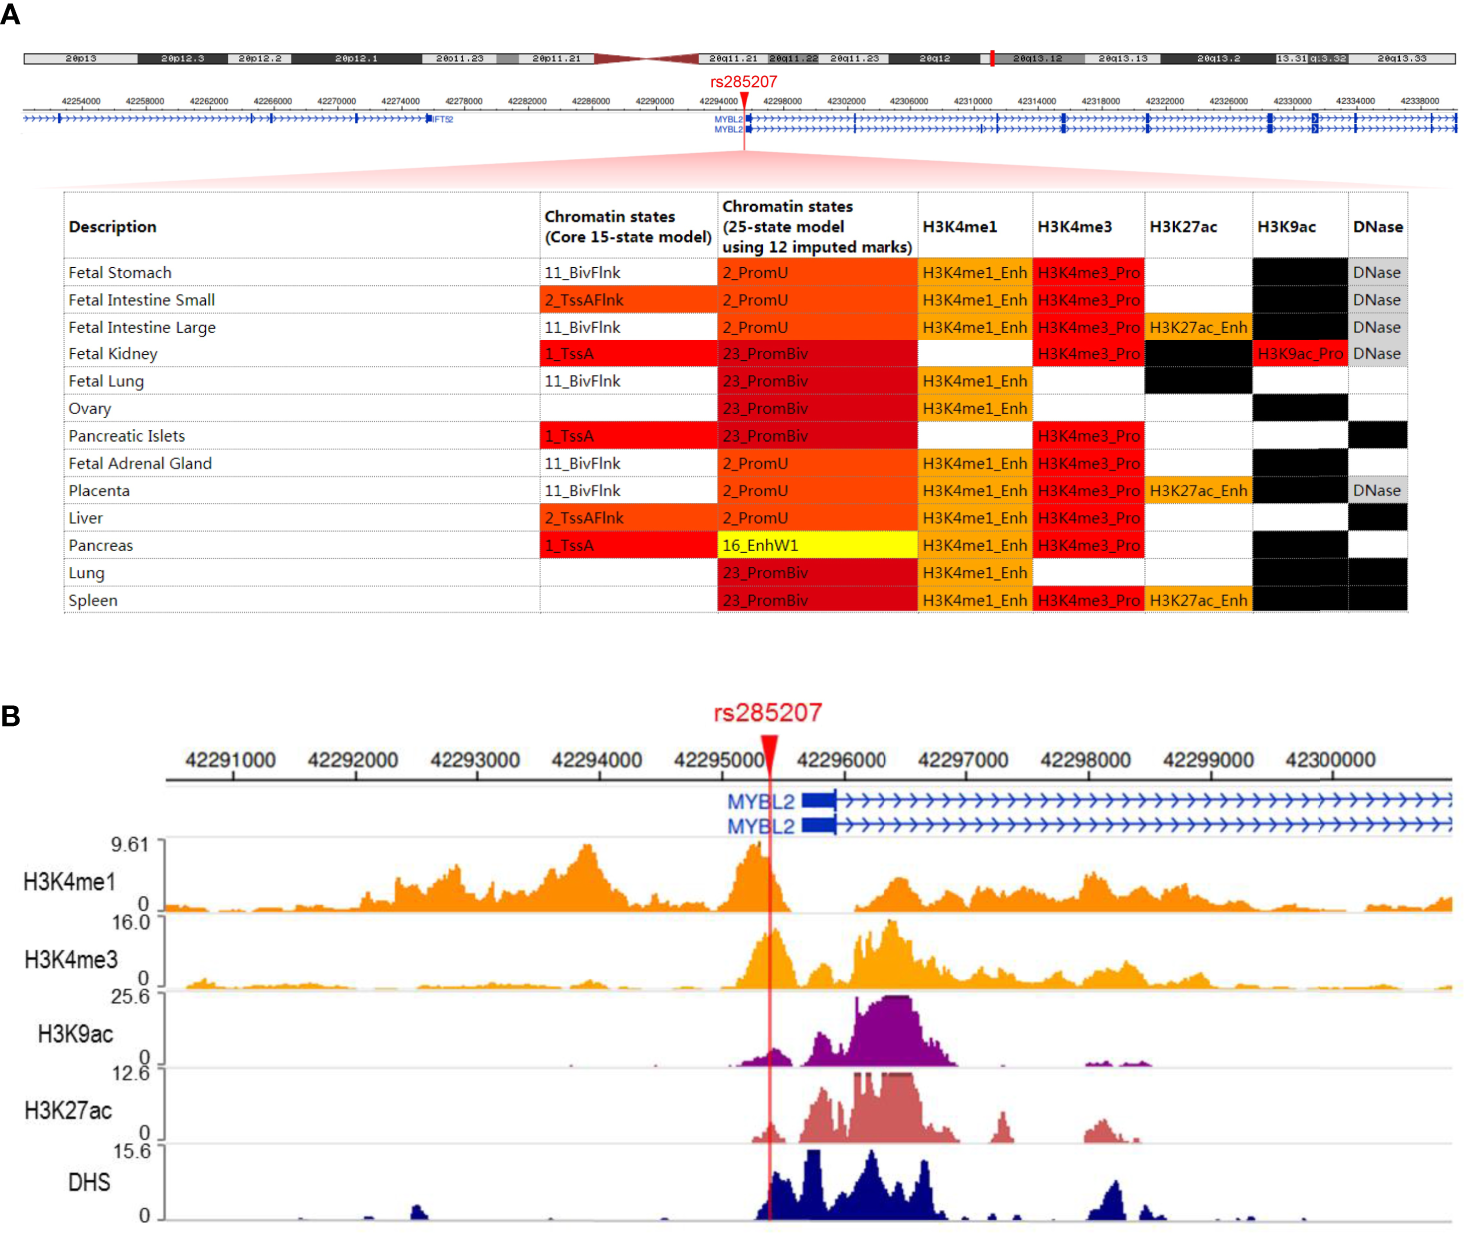Click the 2_TssAFlnk cell in the Liver row
Screen dimensions: 1464x1234
[628, 518]
